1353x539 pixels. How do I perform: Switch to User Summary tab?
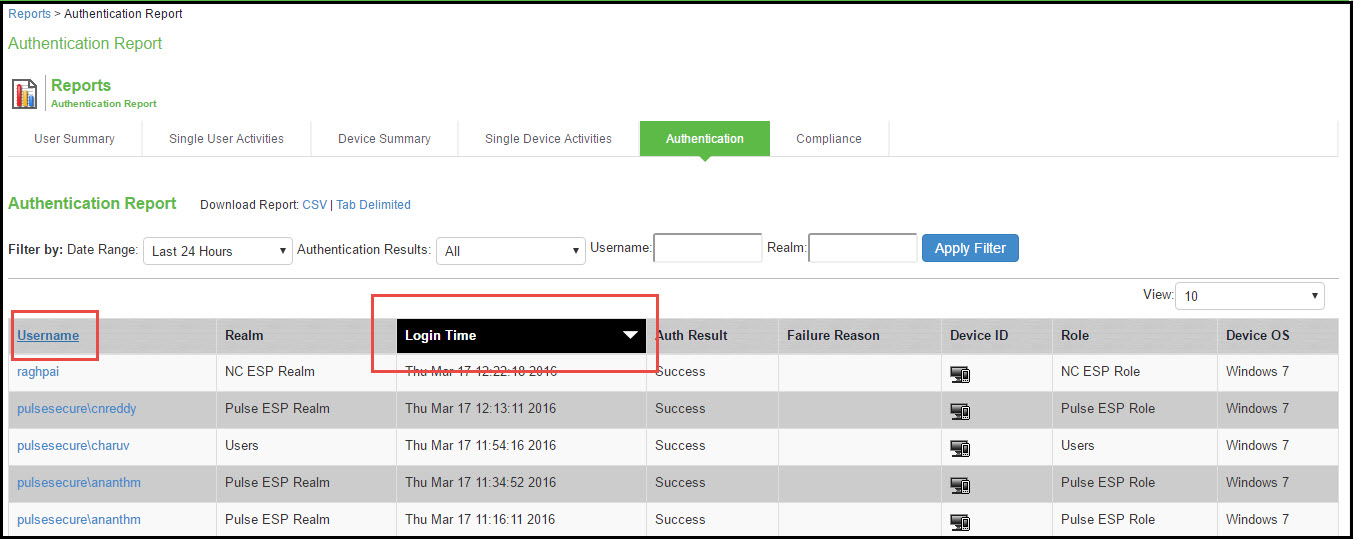74,139
